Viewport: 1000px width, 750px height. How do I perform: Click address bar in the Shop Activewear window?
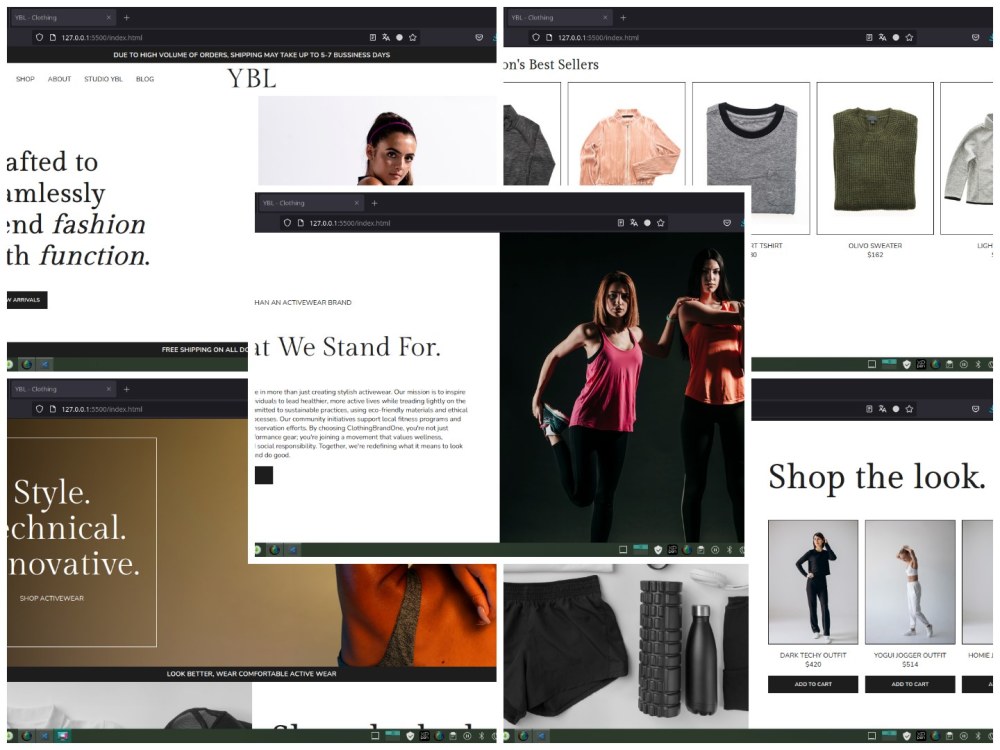[102, 409]
